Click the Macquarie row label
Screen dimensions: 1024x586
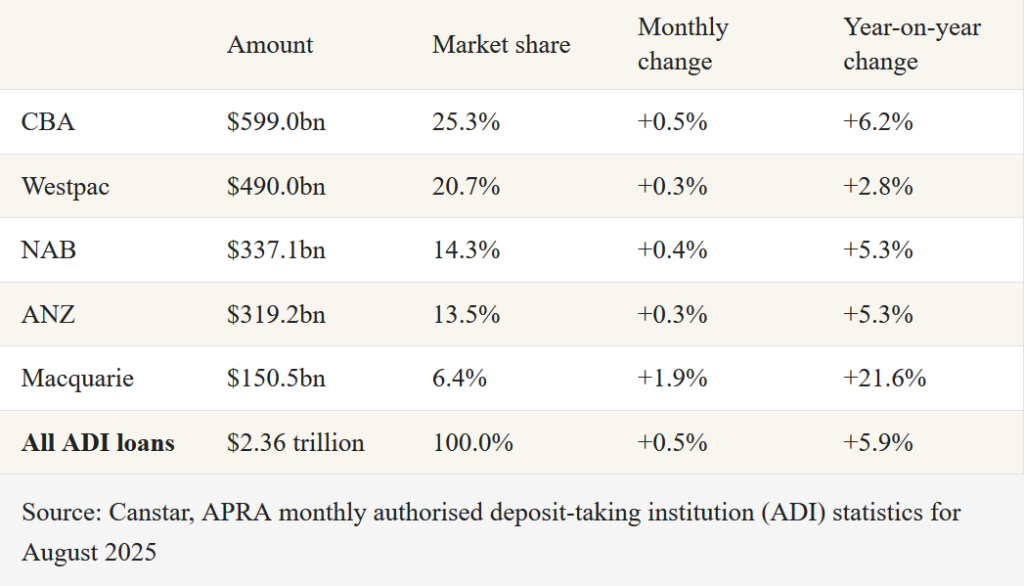coord(77,378)
